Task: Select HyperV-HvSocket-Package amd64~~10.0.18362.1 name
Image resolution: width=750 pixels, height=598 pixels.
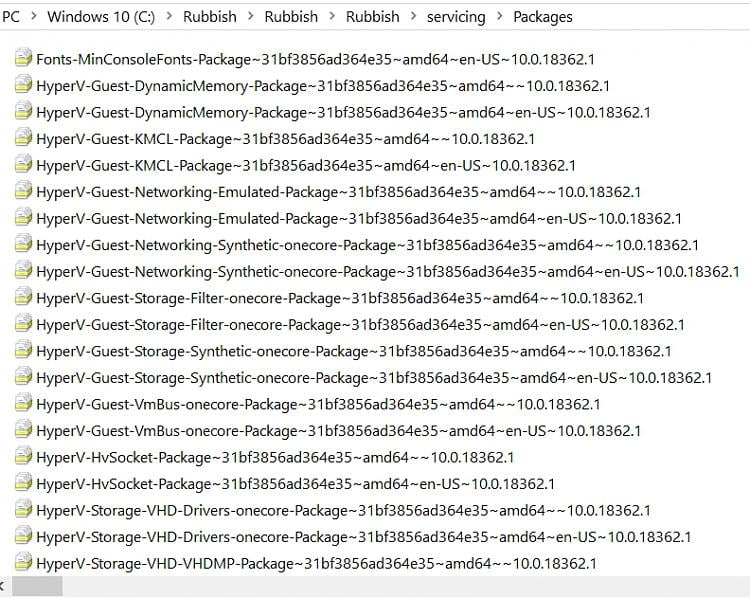Action: pyautogui.click(x=276, y=458)
